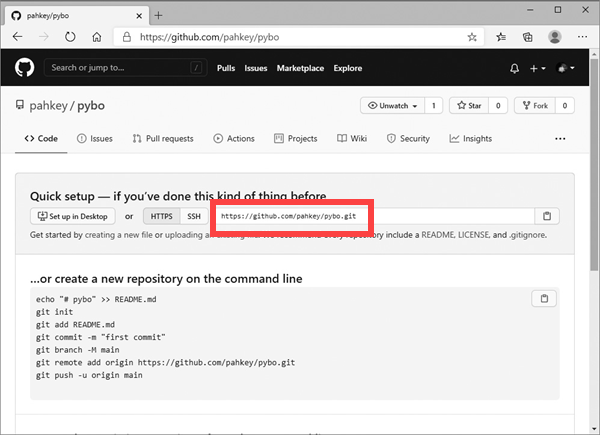Click the Quick setup heading text
The width and height of the screenshot is (600, 435).
click(178, 196)
